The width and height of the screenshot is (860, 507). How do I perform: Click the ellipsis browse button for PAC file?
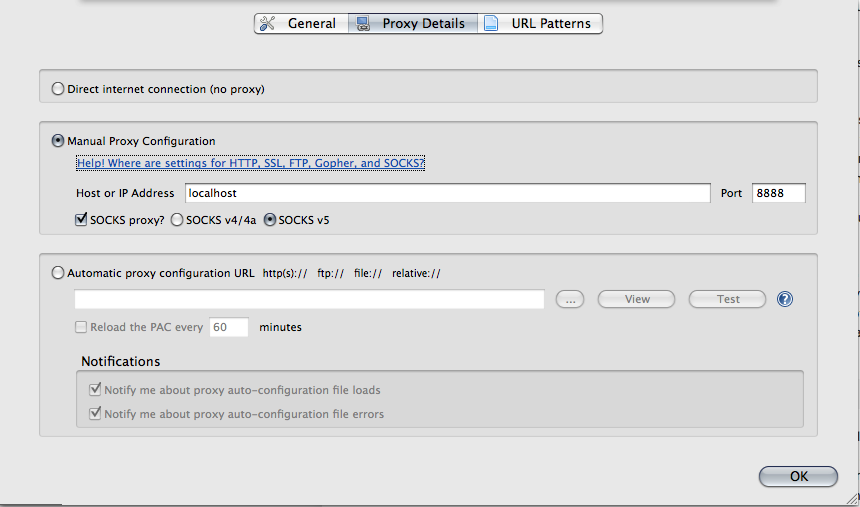coord(569,299)
